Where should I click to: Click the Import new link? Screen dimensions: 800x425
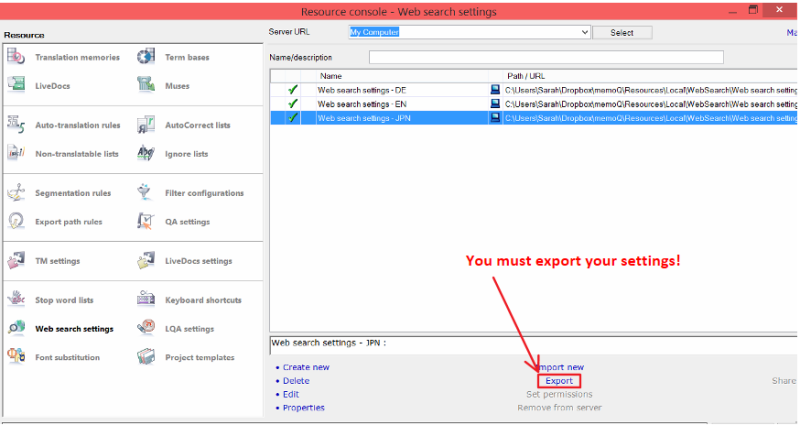[x=561, y=367]
